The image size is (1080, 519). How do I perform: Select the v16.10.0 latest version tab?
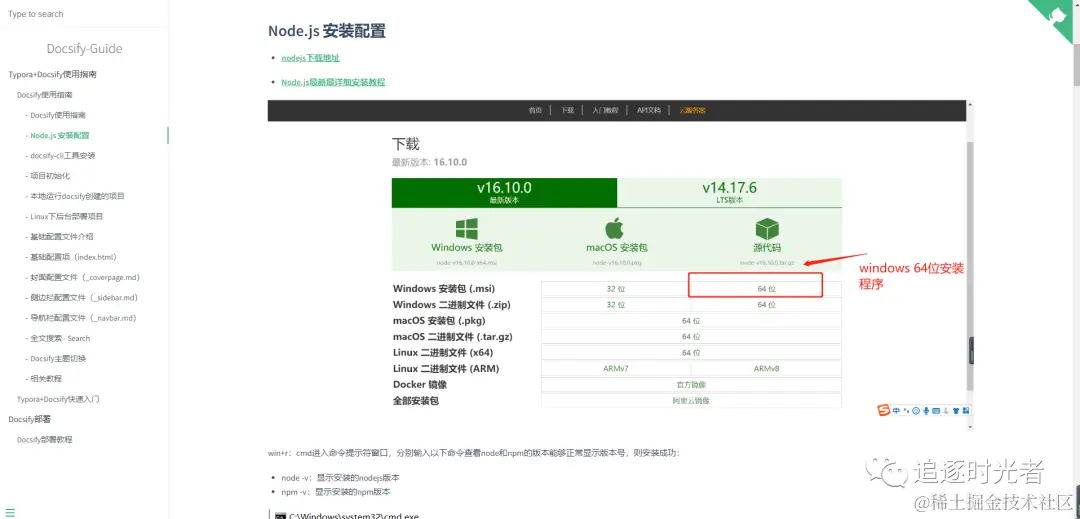click(x=504, y=193)
